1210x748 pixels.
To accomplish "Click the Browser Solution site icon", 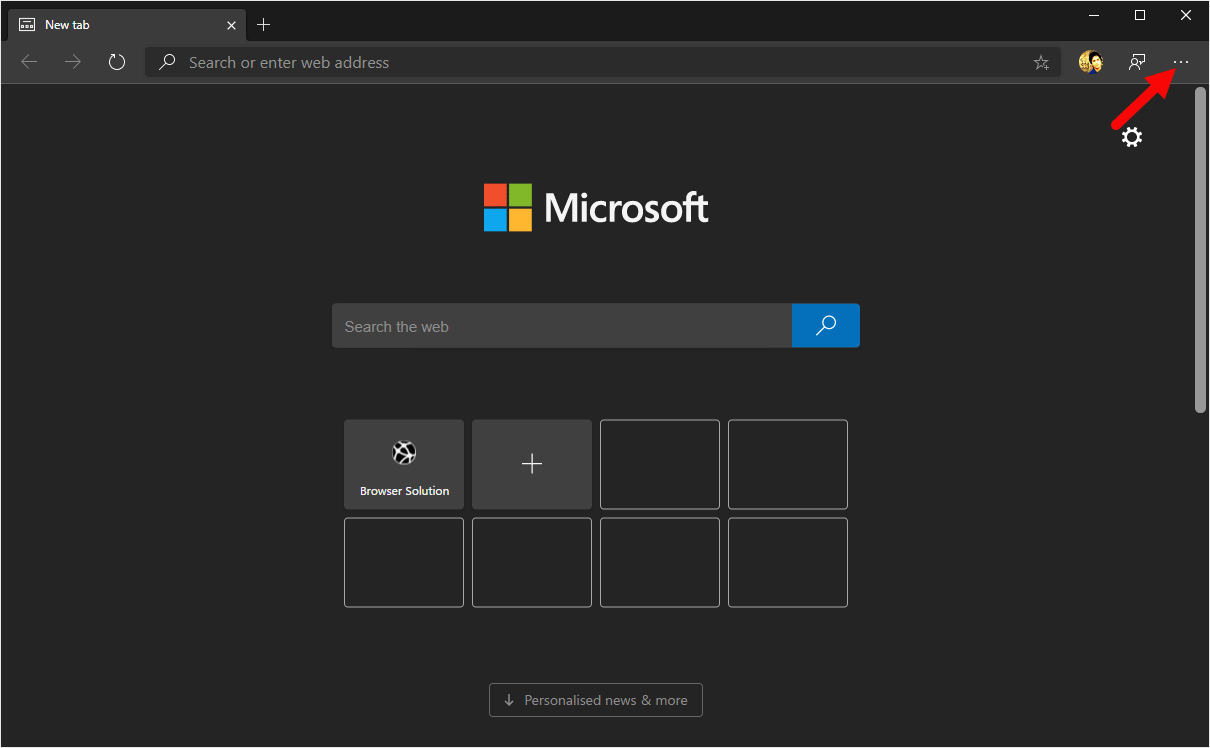I will pos(404,453).
